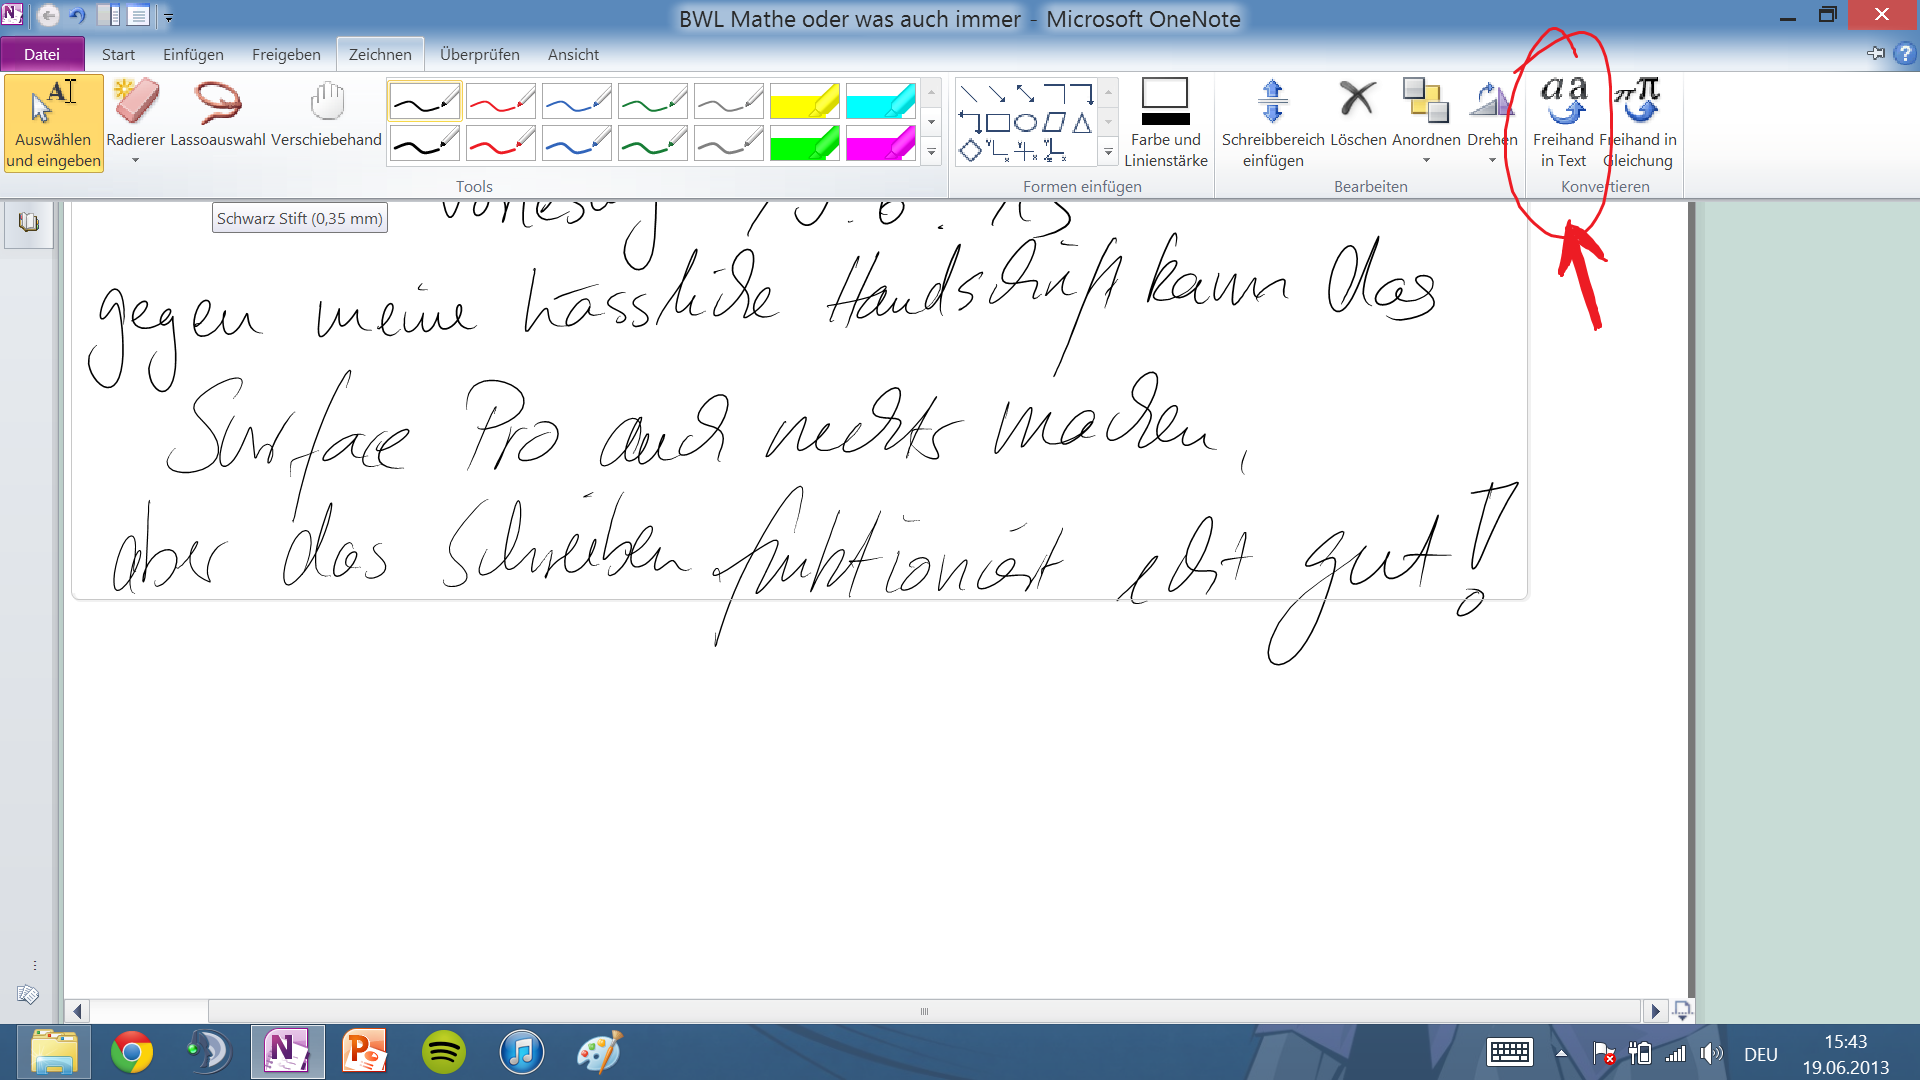Image resolution: width=1920 pixels, height=1080 pixels.
Task: Select the Auswählen und eingeben tool
Action: click(x=54, y=124)
